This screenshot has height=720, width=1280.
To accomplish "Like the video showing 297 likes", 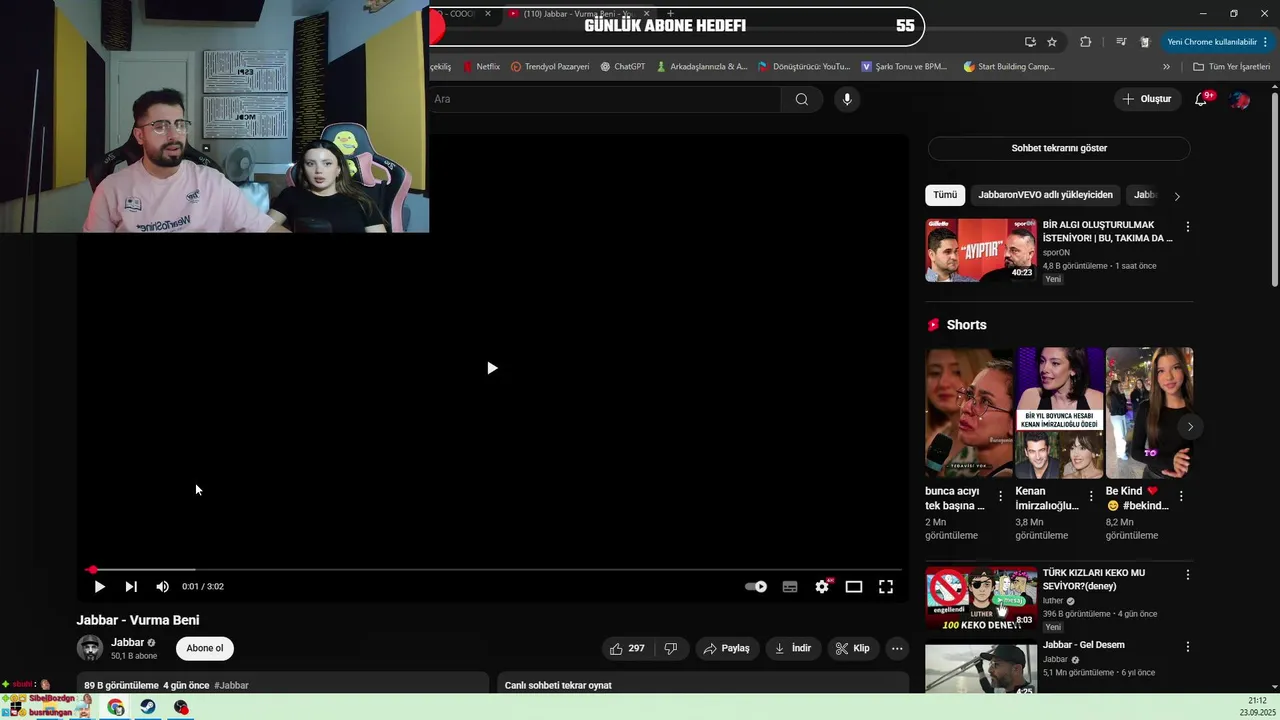I will [x=628, y=648].
